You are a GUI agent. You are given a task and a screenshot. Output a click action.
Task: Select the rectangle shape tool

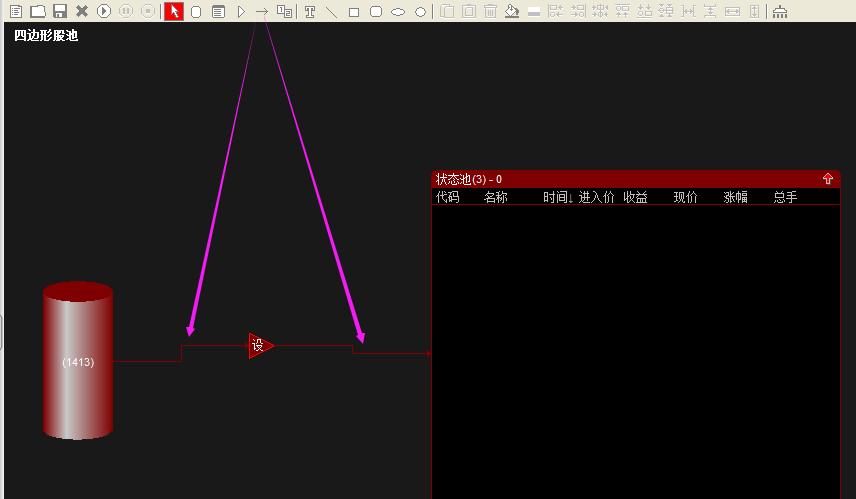[354, 12]
